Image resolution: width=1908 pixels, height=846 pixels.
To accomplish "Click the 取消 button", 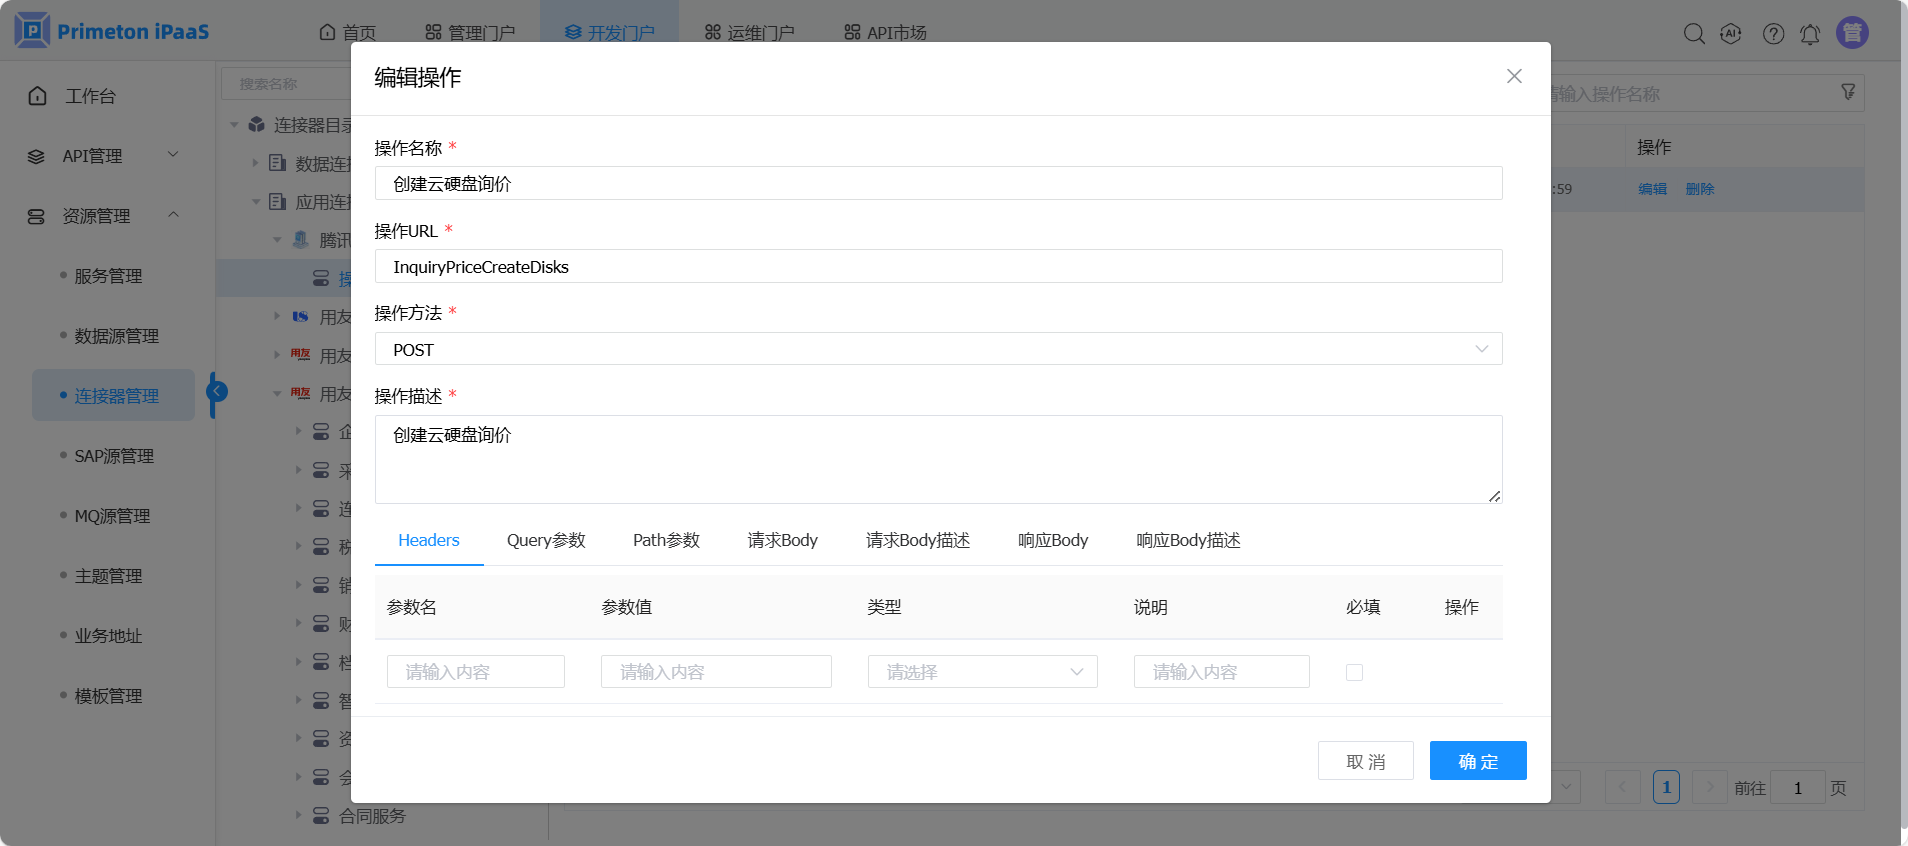I will [1365, 761].
